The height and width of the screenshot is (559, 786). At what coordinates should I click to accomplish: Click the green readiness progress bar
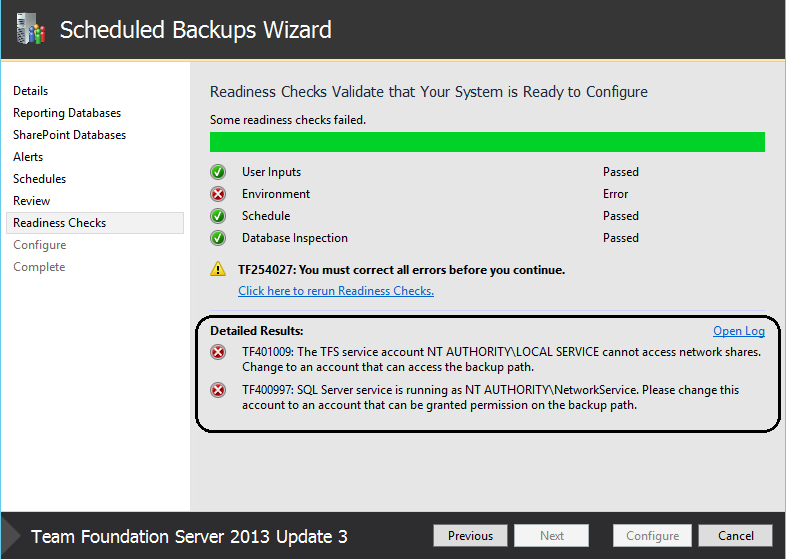pos(487,142)
